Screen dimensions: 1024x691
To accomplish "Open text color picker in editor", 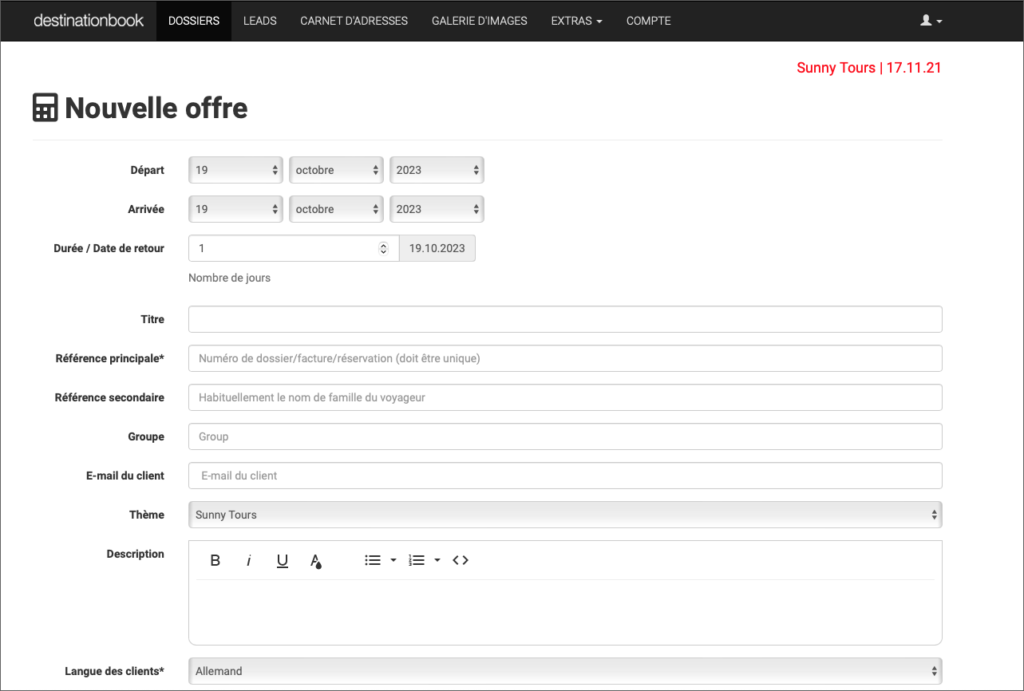I will point(315,561).
